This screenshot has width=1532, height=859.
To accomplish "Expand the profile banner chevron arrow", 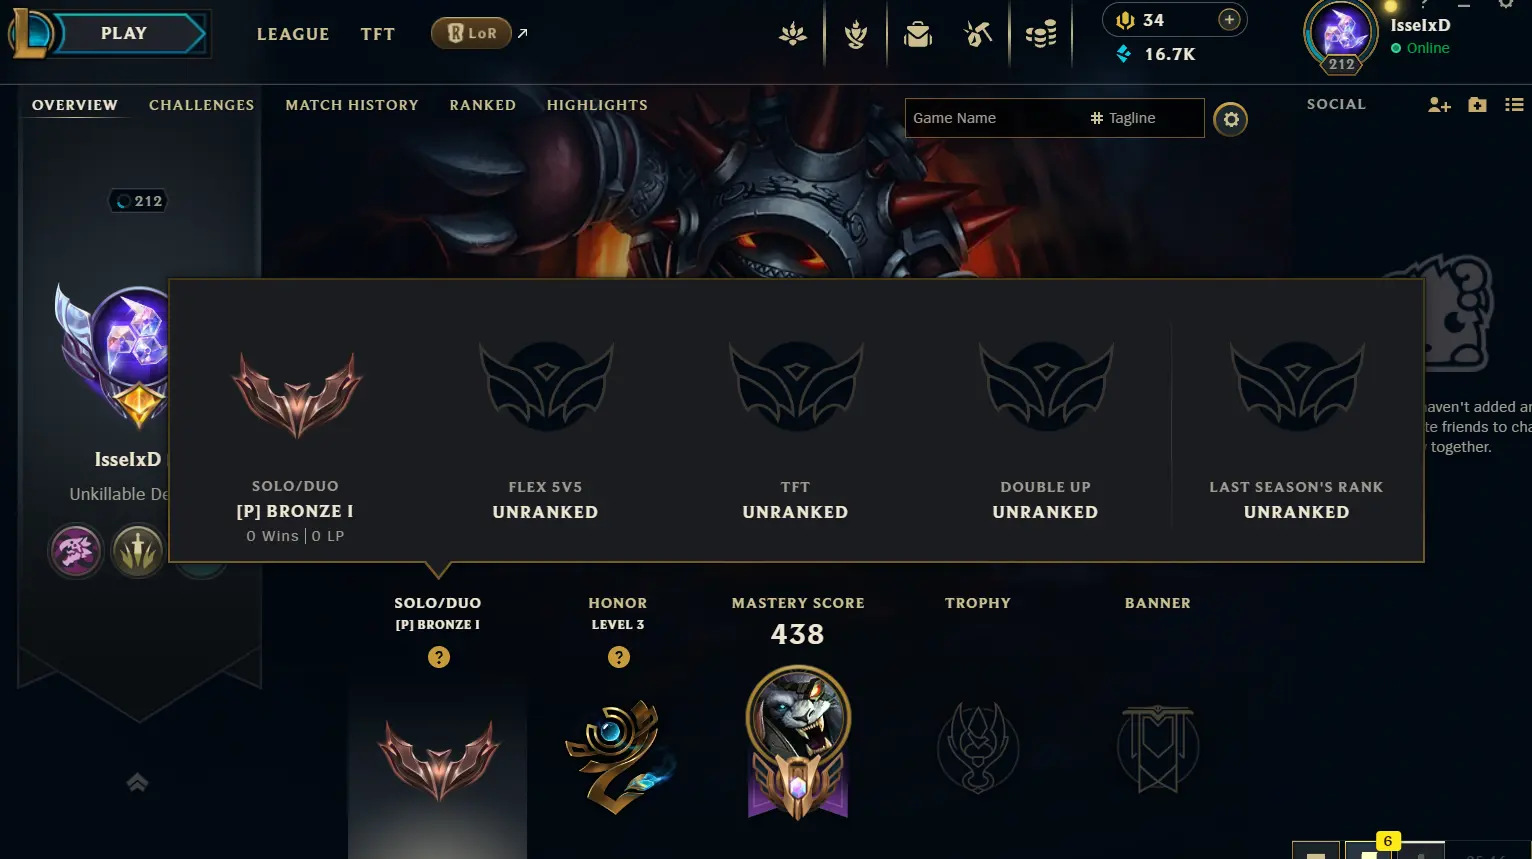I will coord(138,782).
